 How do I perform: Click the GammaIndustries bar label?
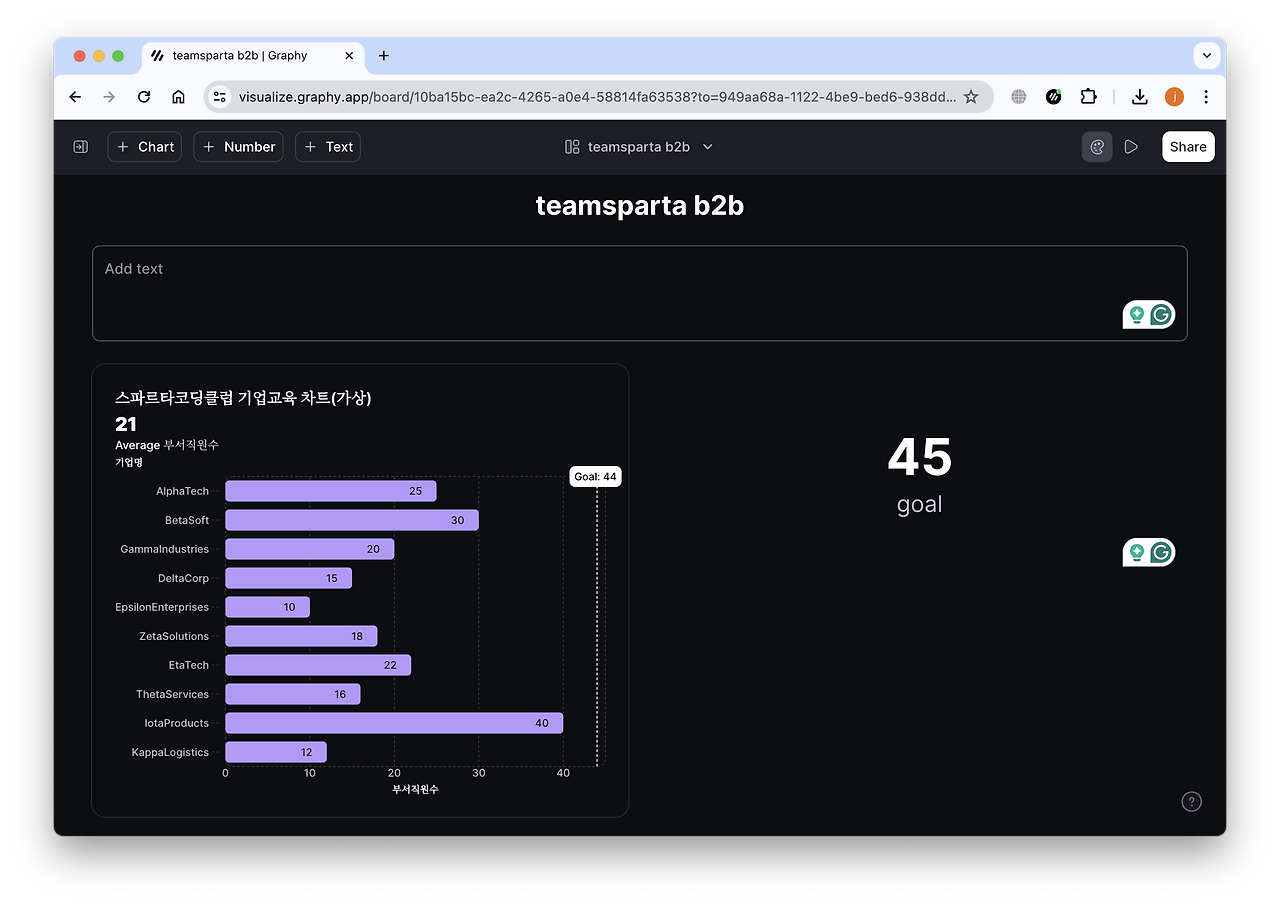click(165, 549)
